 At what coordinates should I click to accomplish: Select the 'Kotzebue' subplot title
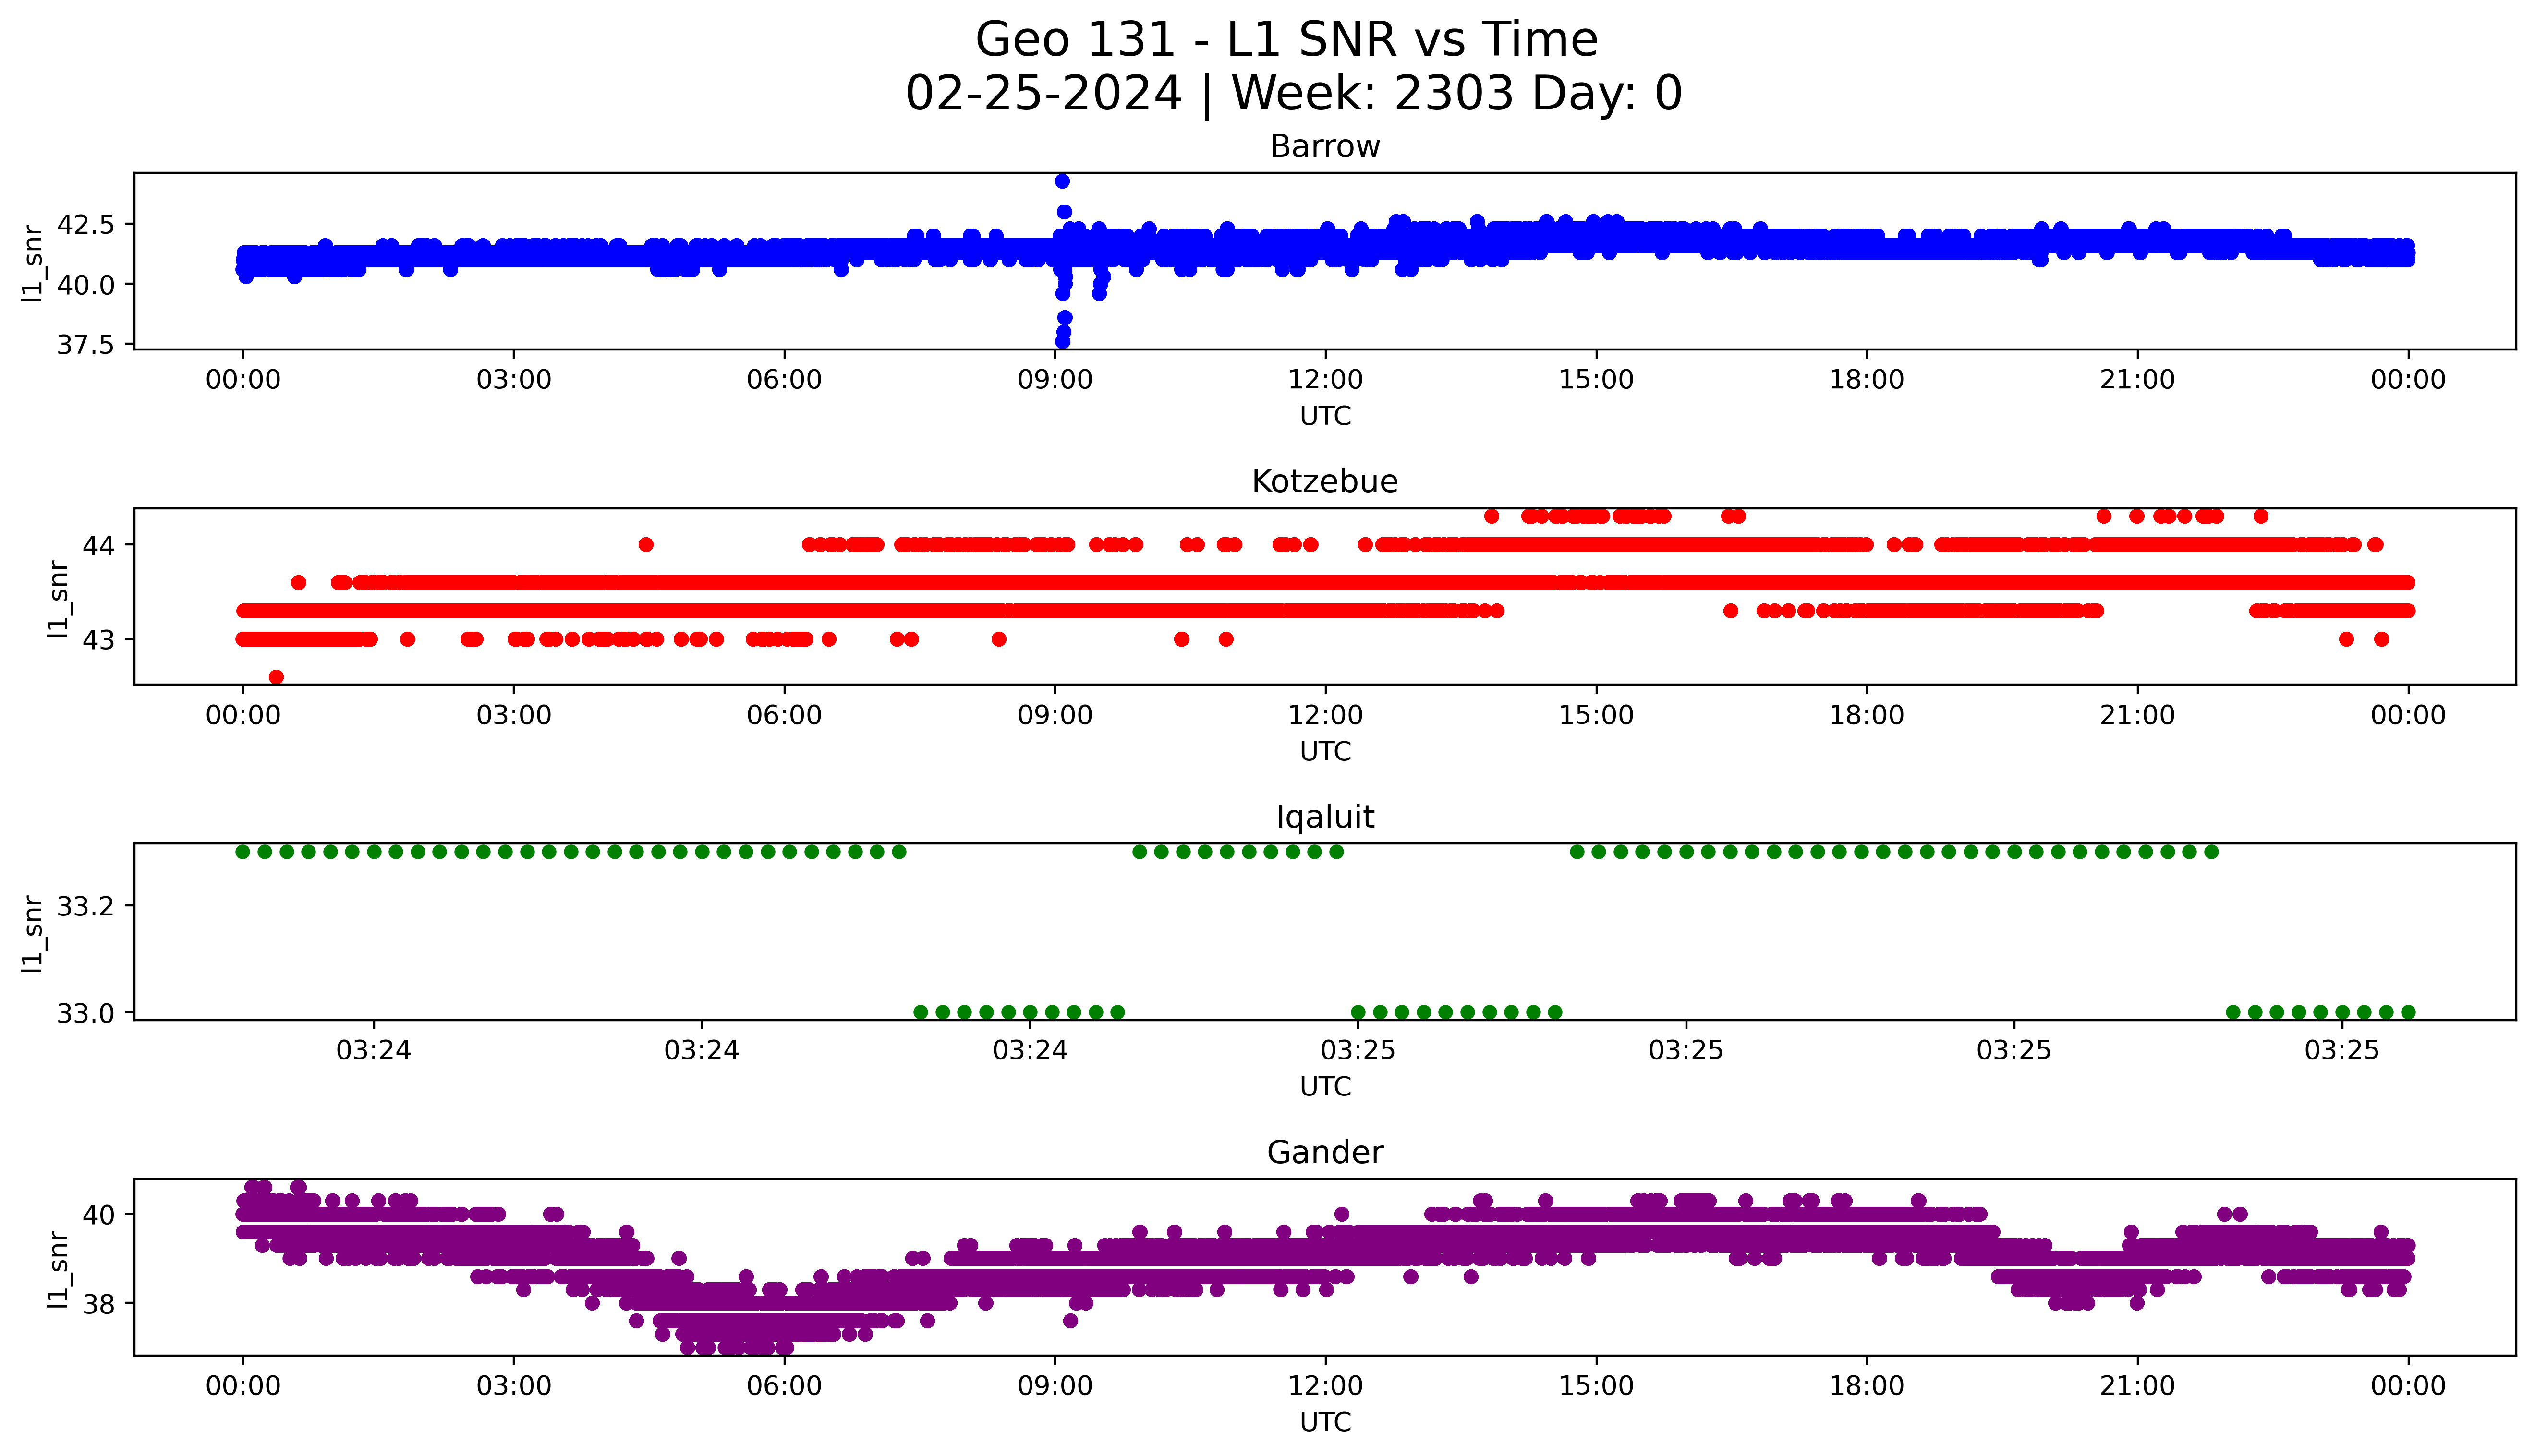pos(1325,481)
